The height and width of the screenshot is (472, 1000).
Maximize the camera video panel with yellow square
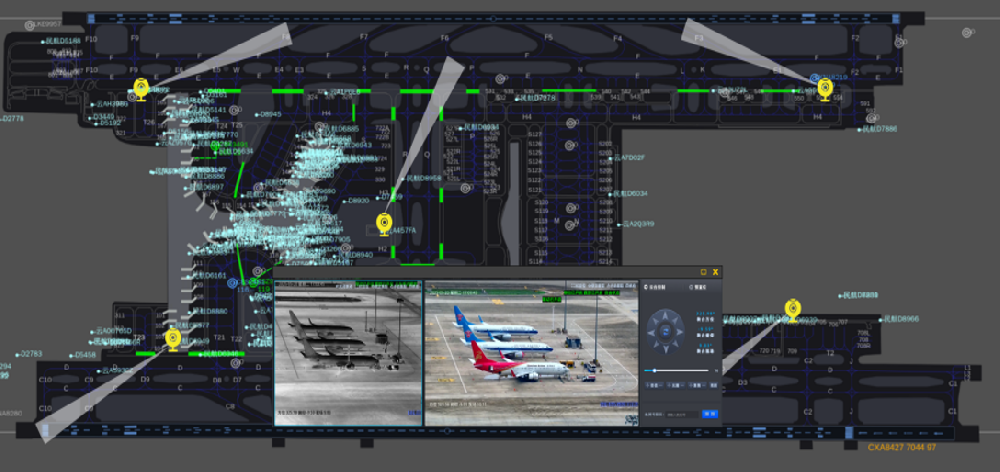point(703,272)
